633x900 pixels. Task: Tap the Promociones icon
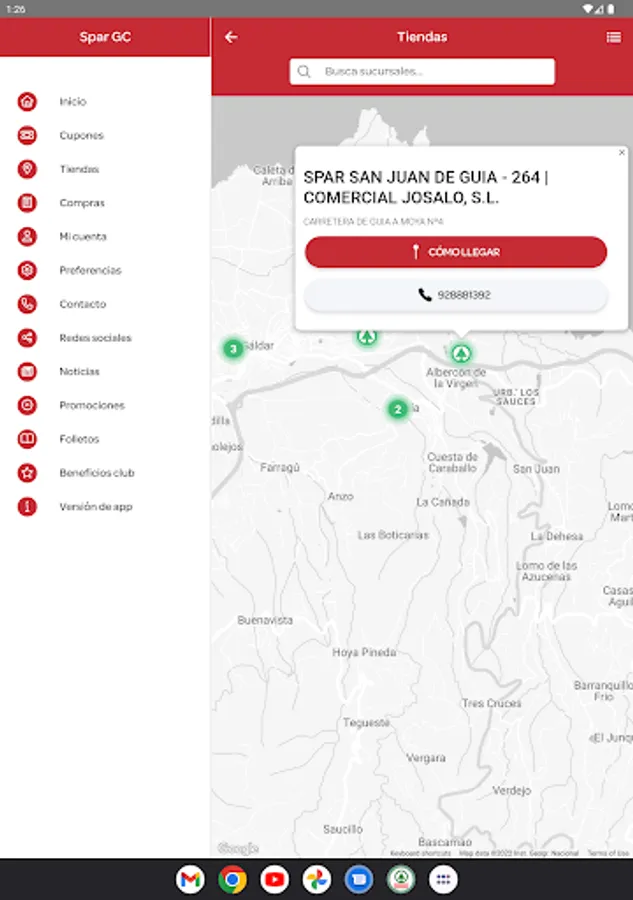click(27, 405)
